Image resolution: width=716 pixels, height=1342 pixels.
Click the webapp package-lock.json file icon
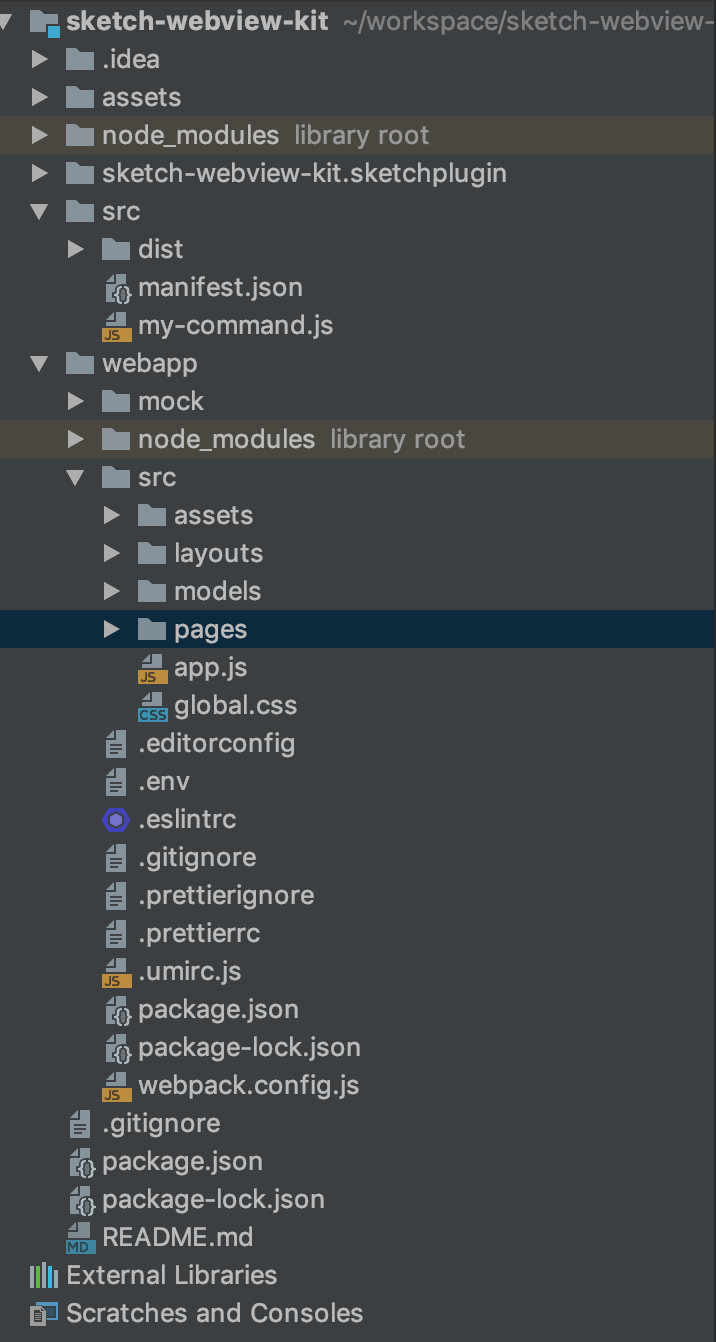(118, 1048)
